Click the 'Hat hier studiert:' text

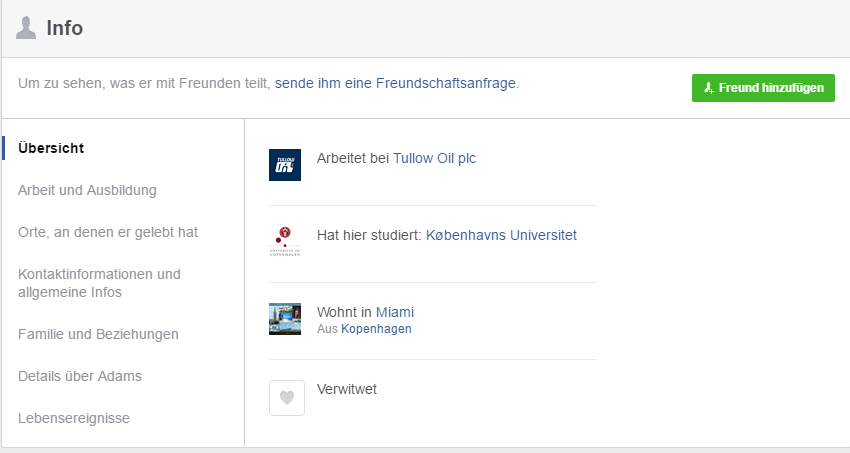tap(369, 235)
